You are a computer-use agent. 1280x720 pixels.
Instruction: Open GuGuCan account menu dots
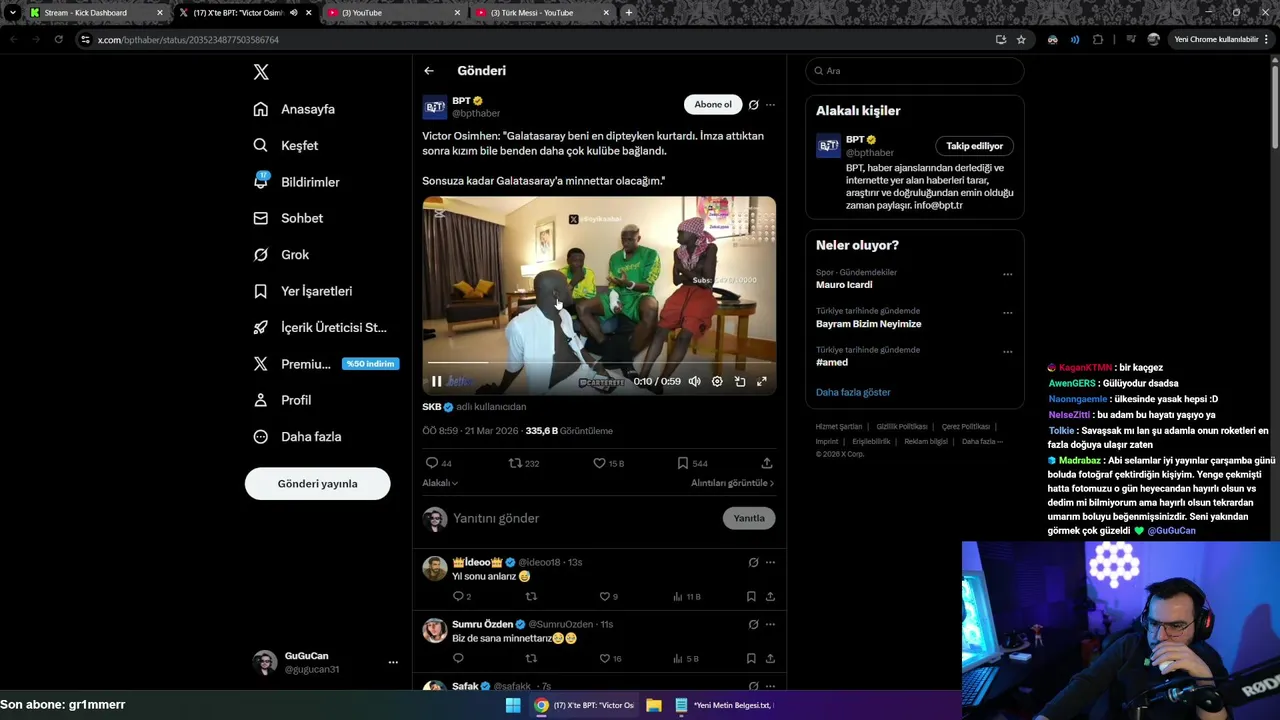[x=393, y=662]
